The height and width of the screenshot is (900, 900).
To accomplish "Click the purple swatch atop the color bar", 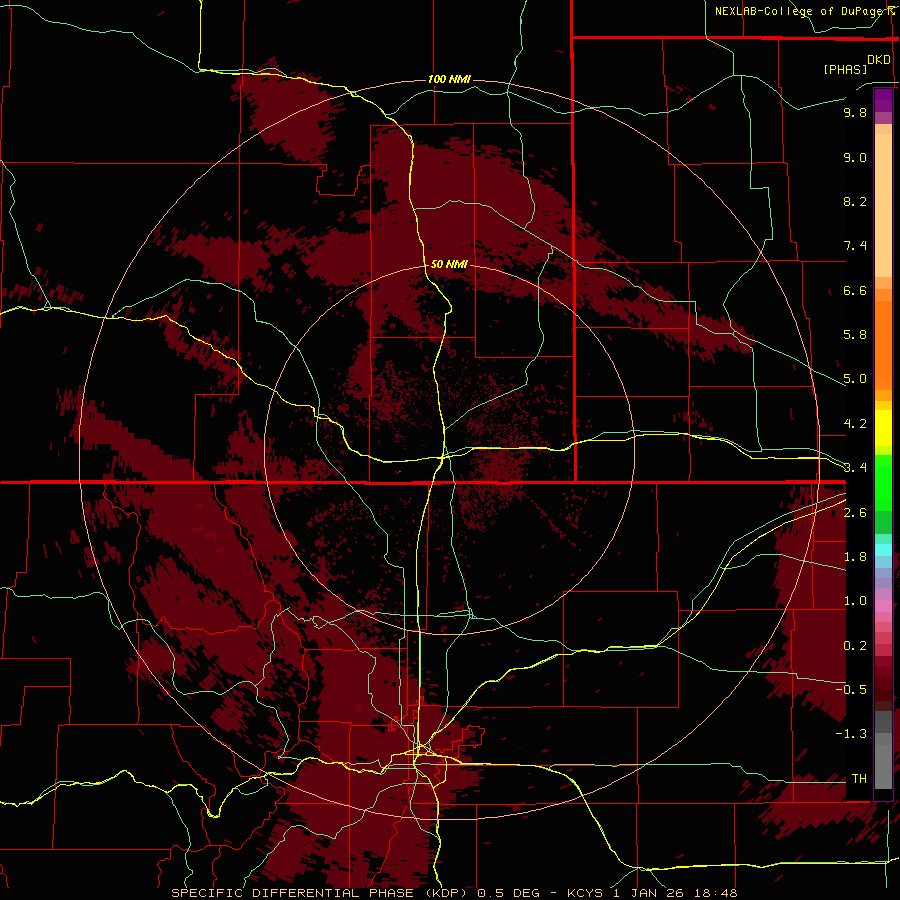I will 883,100.
